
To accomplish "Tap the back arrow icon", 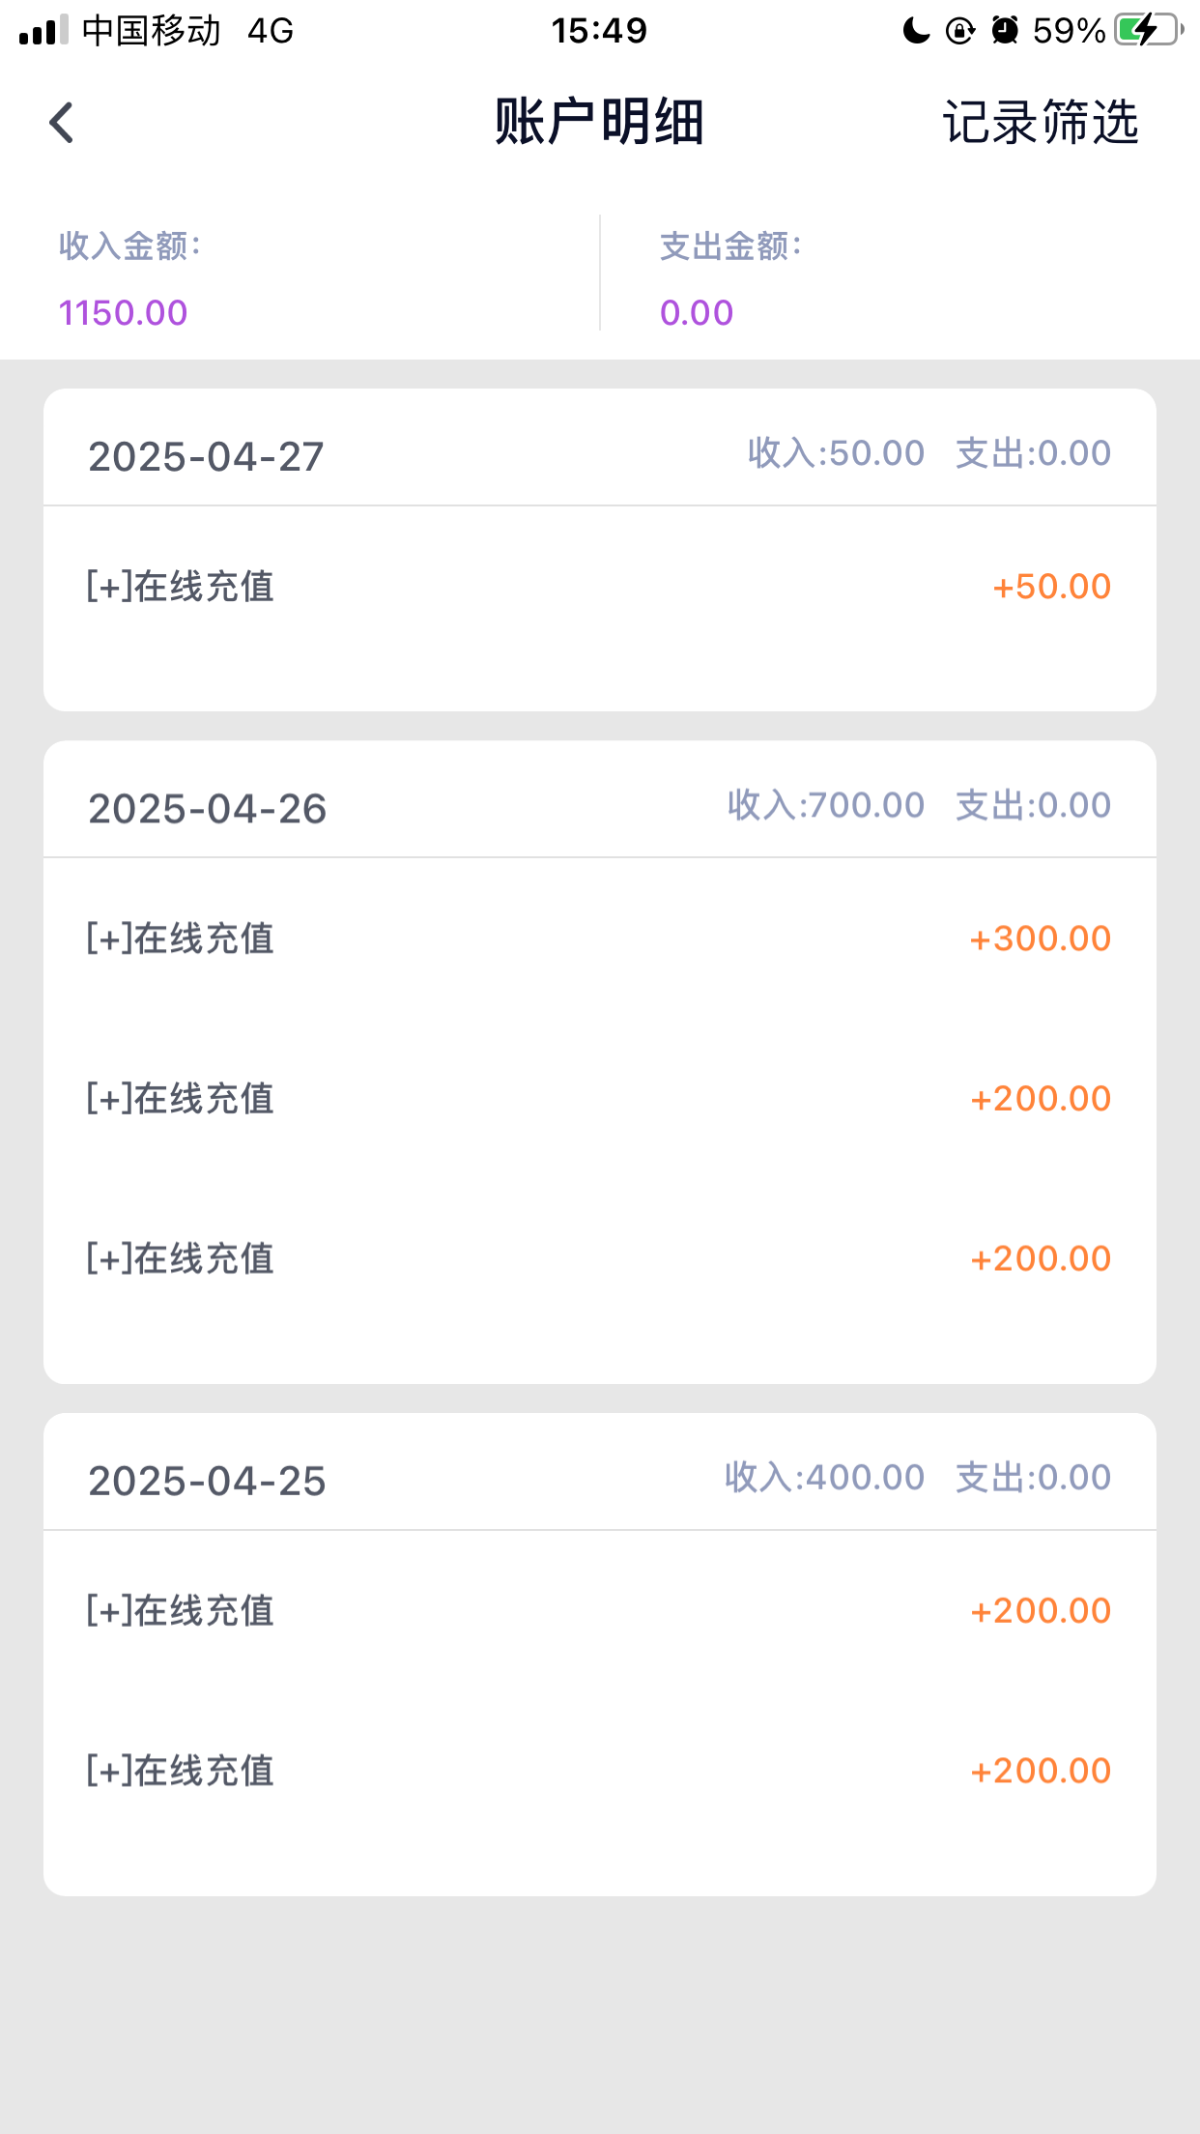I will 62,123.
